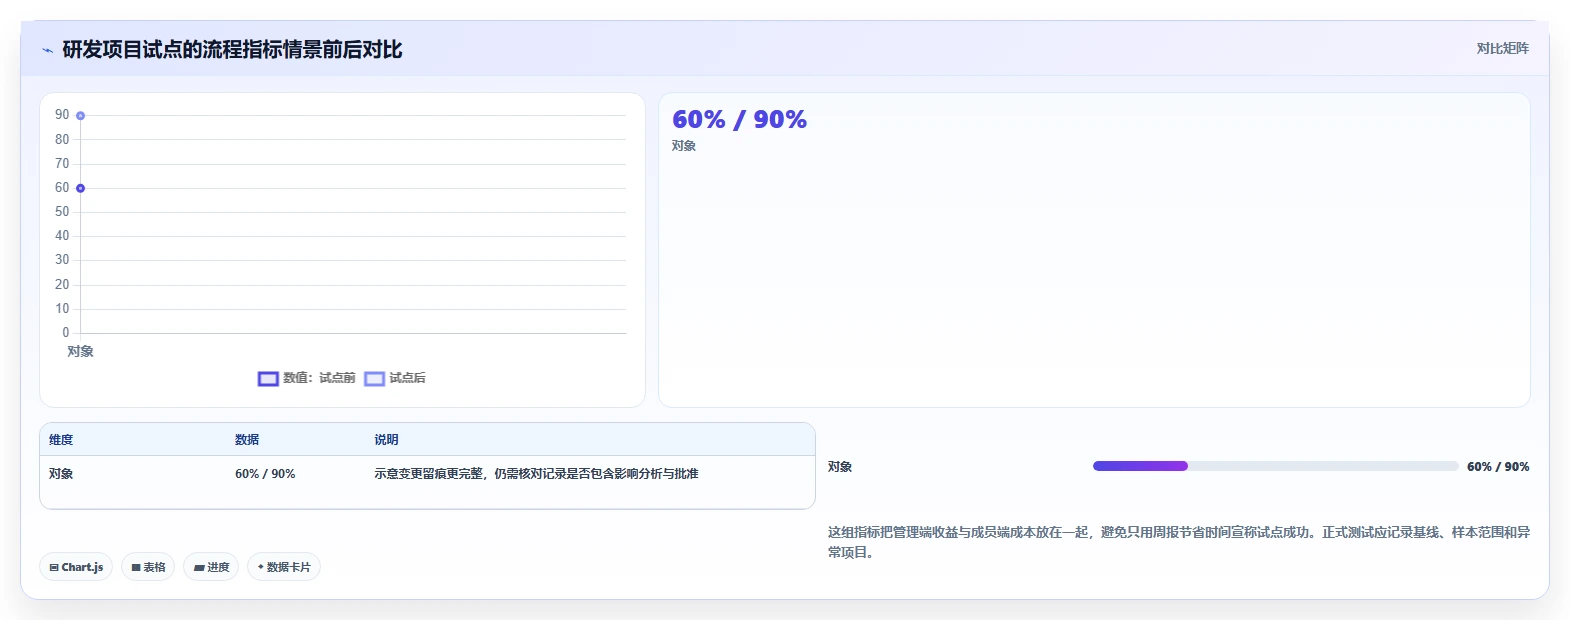Select the 表格 tag chip
The width and height of the screenshot is (1570, 620).
[148, 567]
